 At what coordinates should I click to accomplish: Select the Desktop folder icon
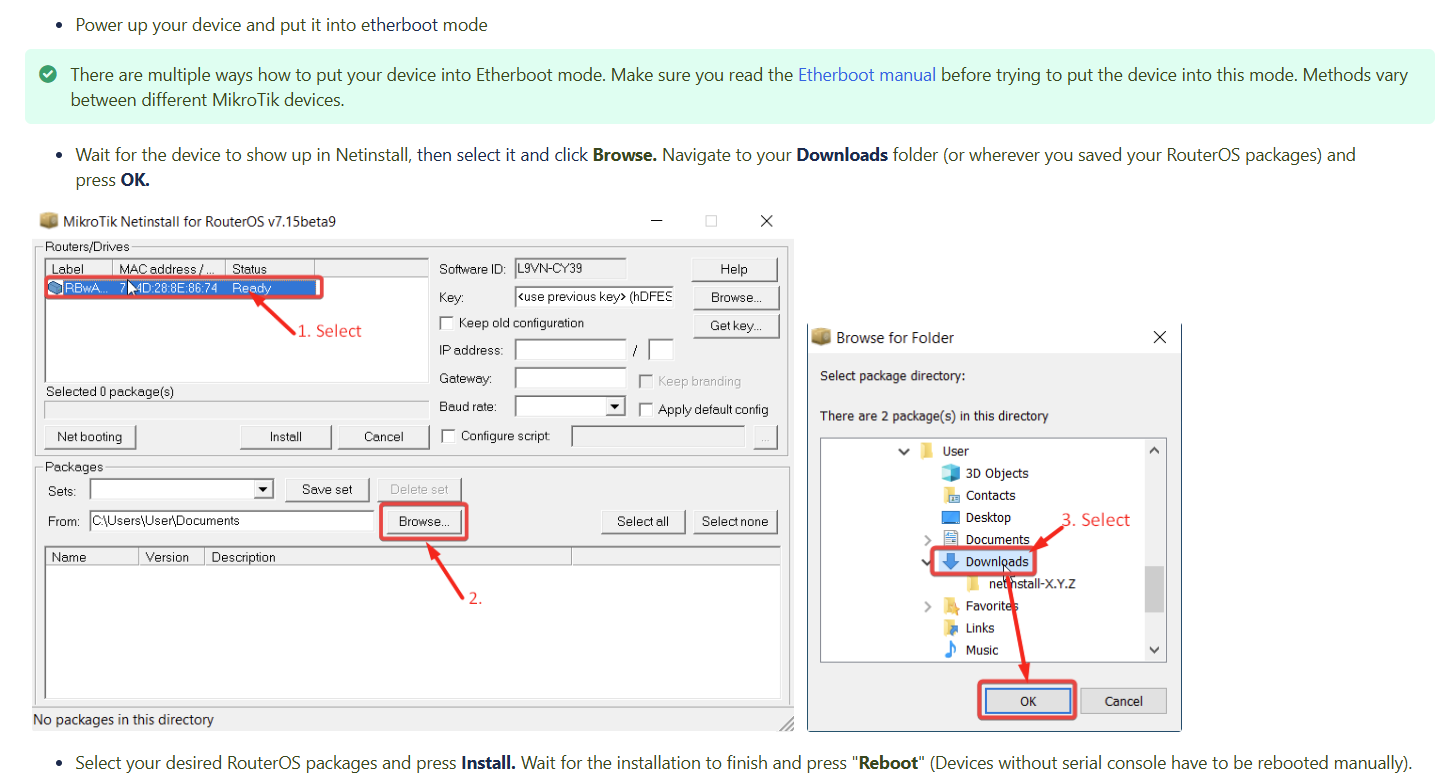(x=951, y=517)
